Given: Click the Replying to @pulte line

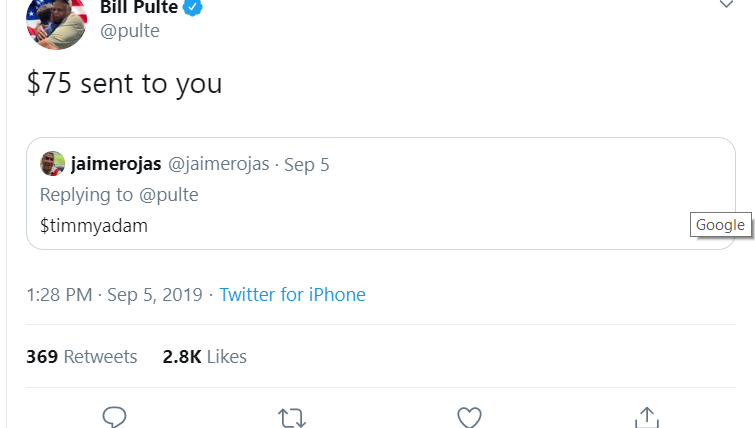Looking at the screenshot, I should click(x=119, y=194).
